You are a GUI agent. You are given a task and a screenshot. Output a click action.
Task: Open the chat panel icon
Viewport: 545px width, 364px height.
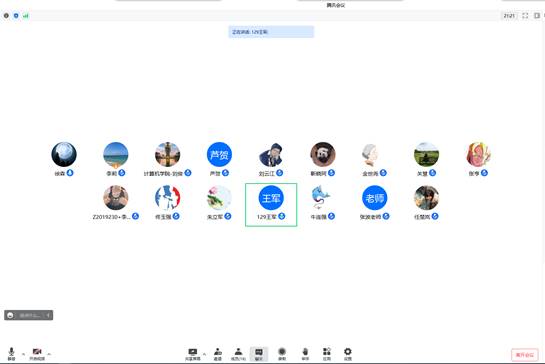point(259,354)
